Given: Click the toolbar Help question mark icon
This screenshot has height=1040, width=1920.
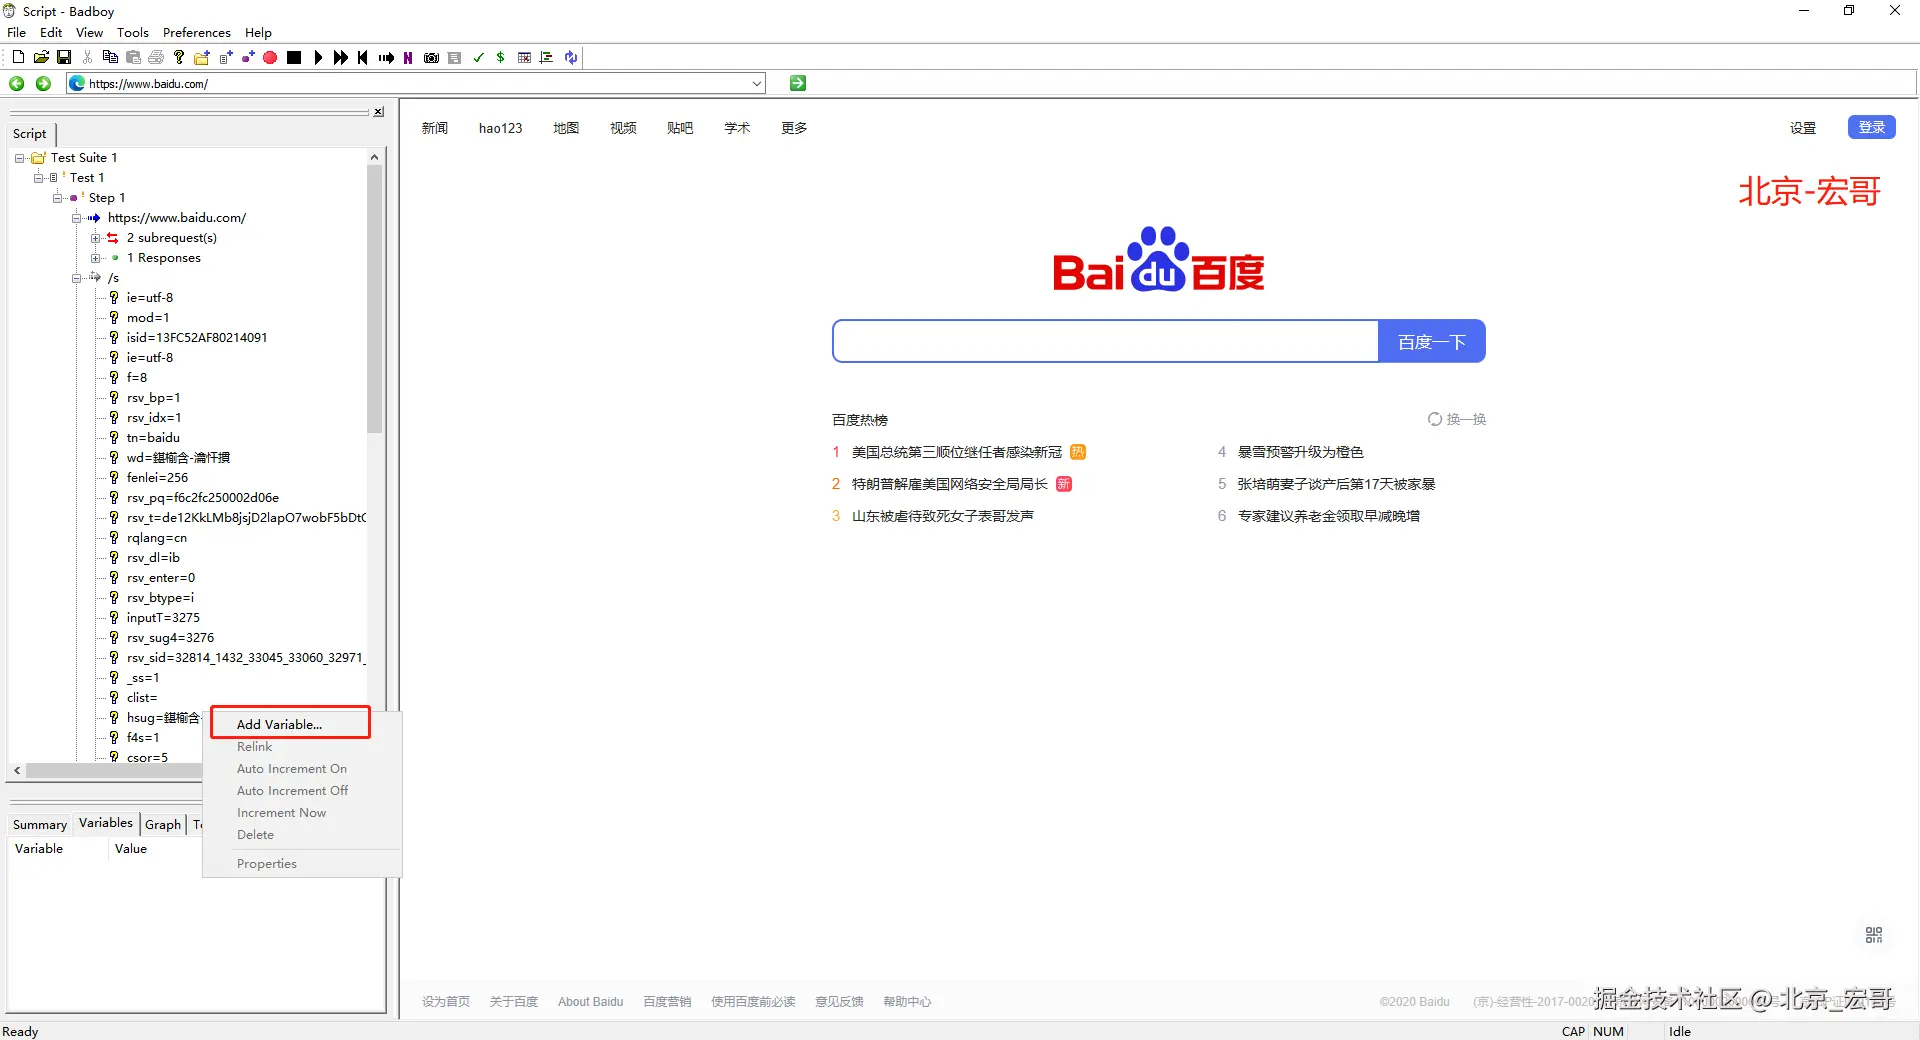Looking at the screenshot, I should [179, 58].
